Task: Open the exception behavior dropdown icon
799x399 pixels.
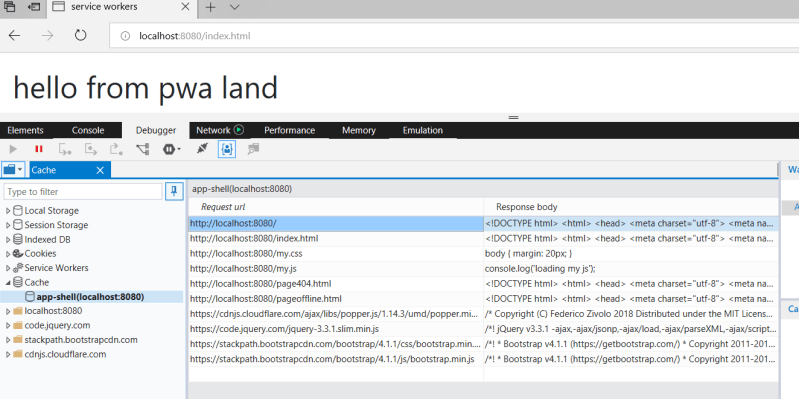Action: click(x=171, y=149)
